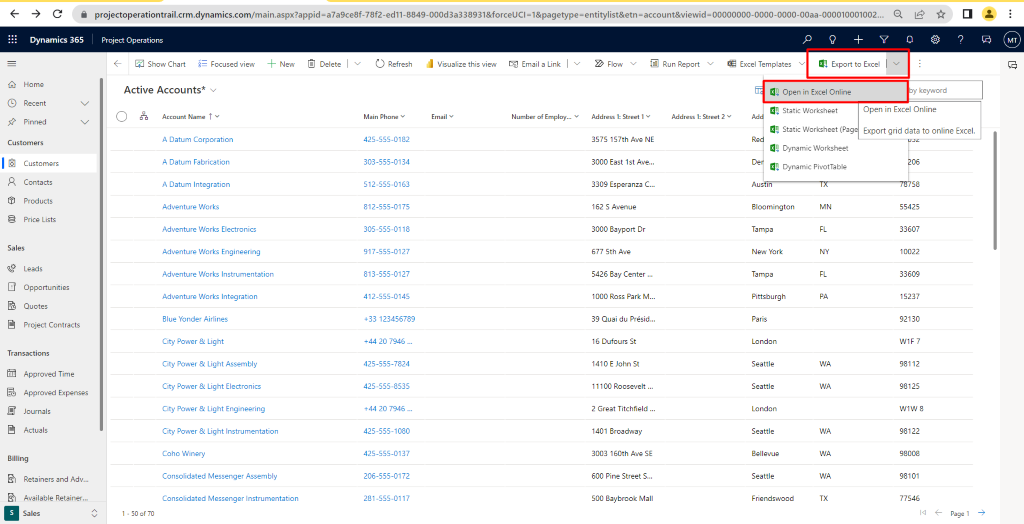Toggle browser side panel button
Image resolution: width=1024 pixels, height=524 pixels.
pos(967,14)
